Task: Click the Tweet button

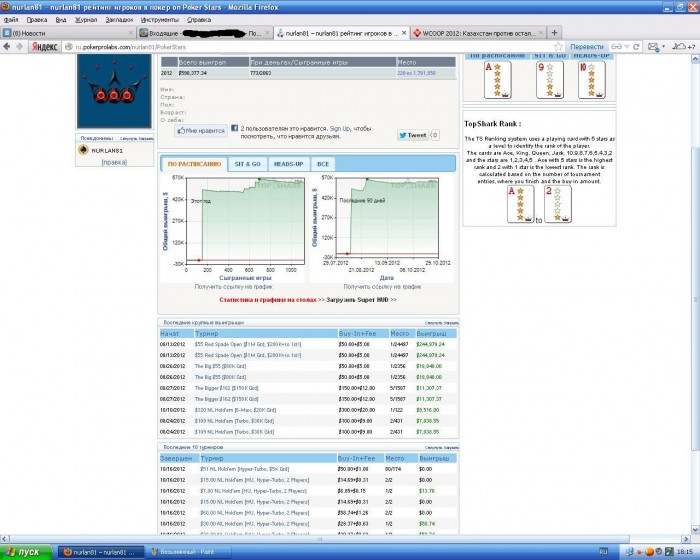Action: [412, 135]
